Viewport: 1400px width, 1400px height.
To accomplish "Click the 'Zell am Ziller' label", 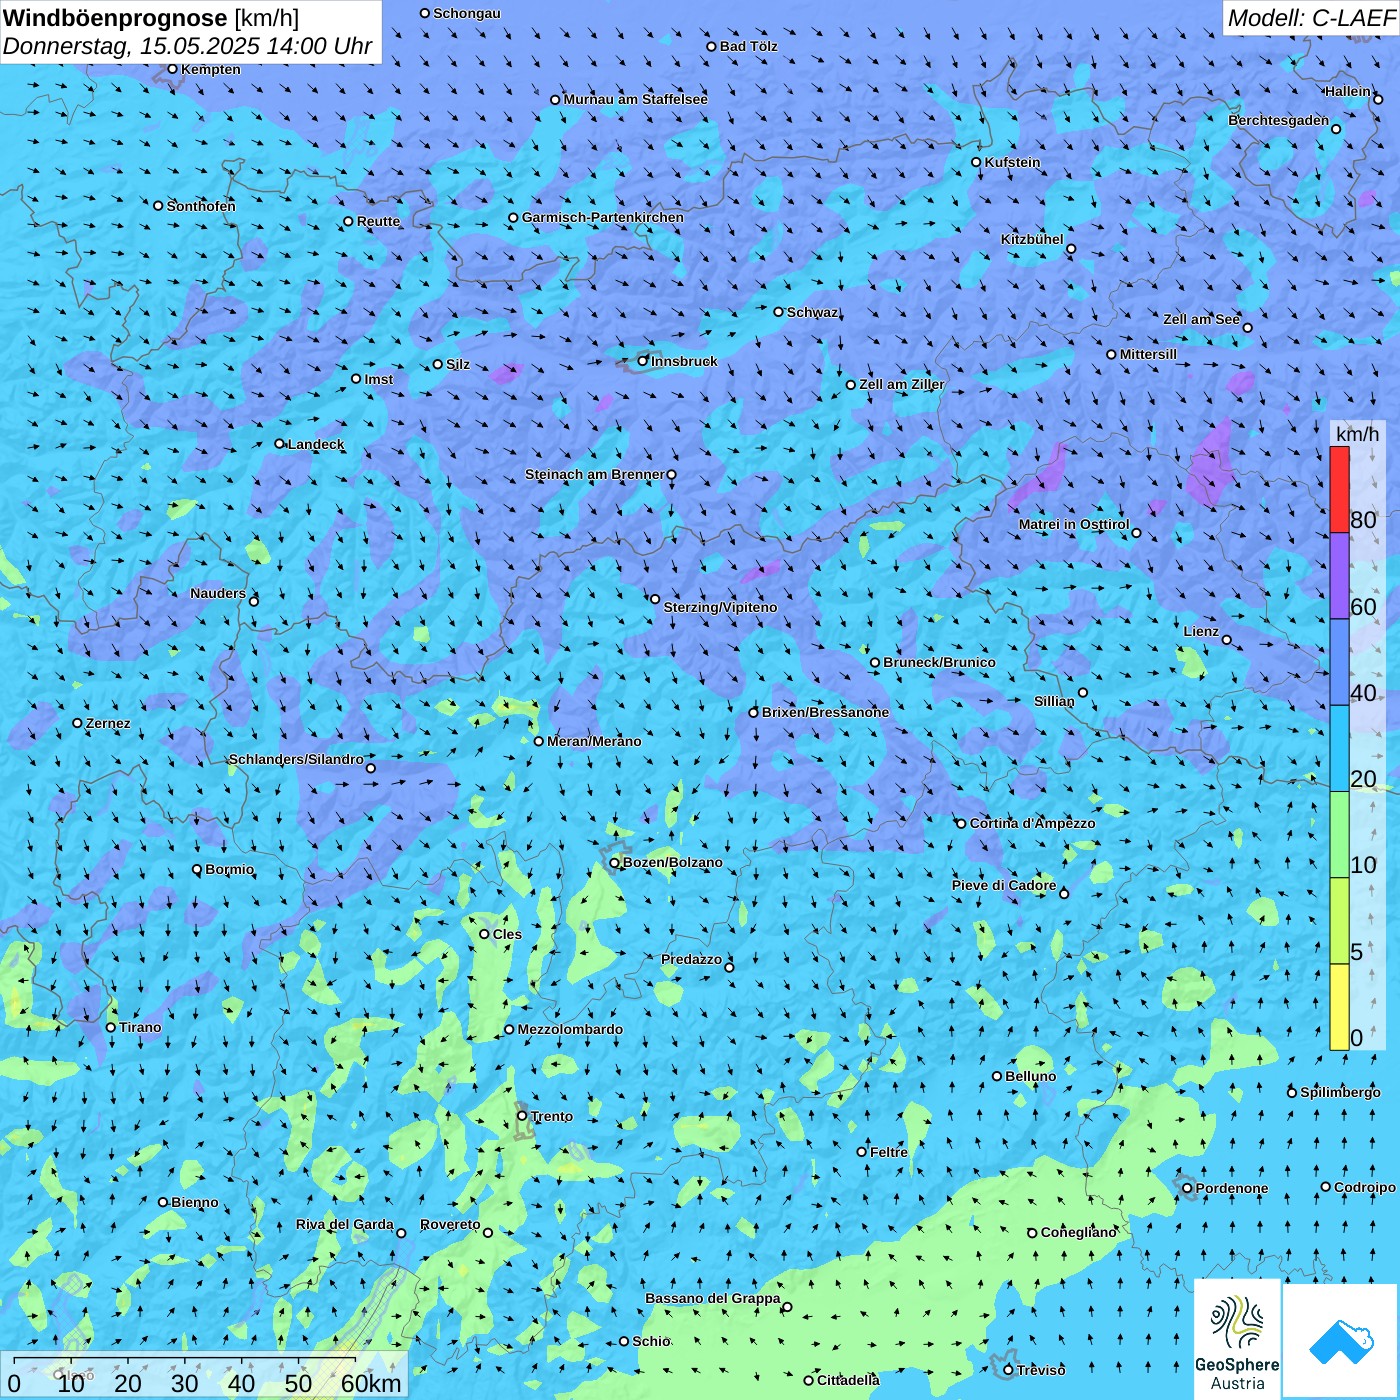I will pos(902,385).
